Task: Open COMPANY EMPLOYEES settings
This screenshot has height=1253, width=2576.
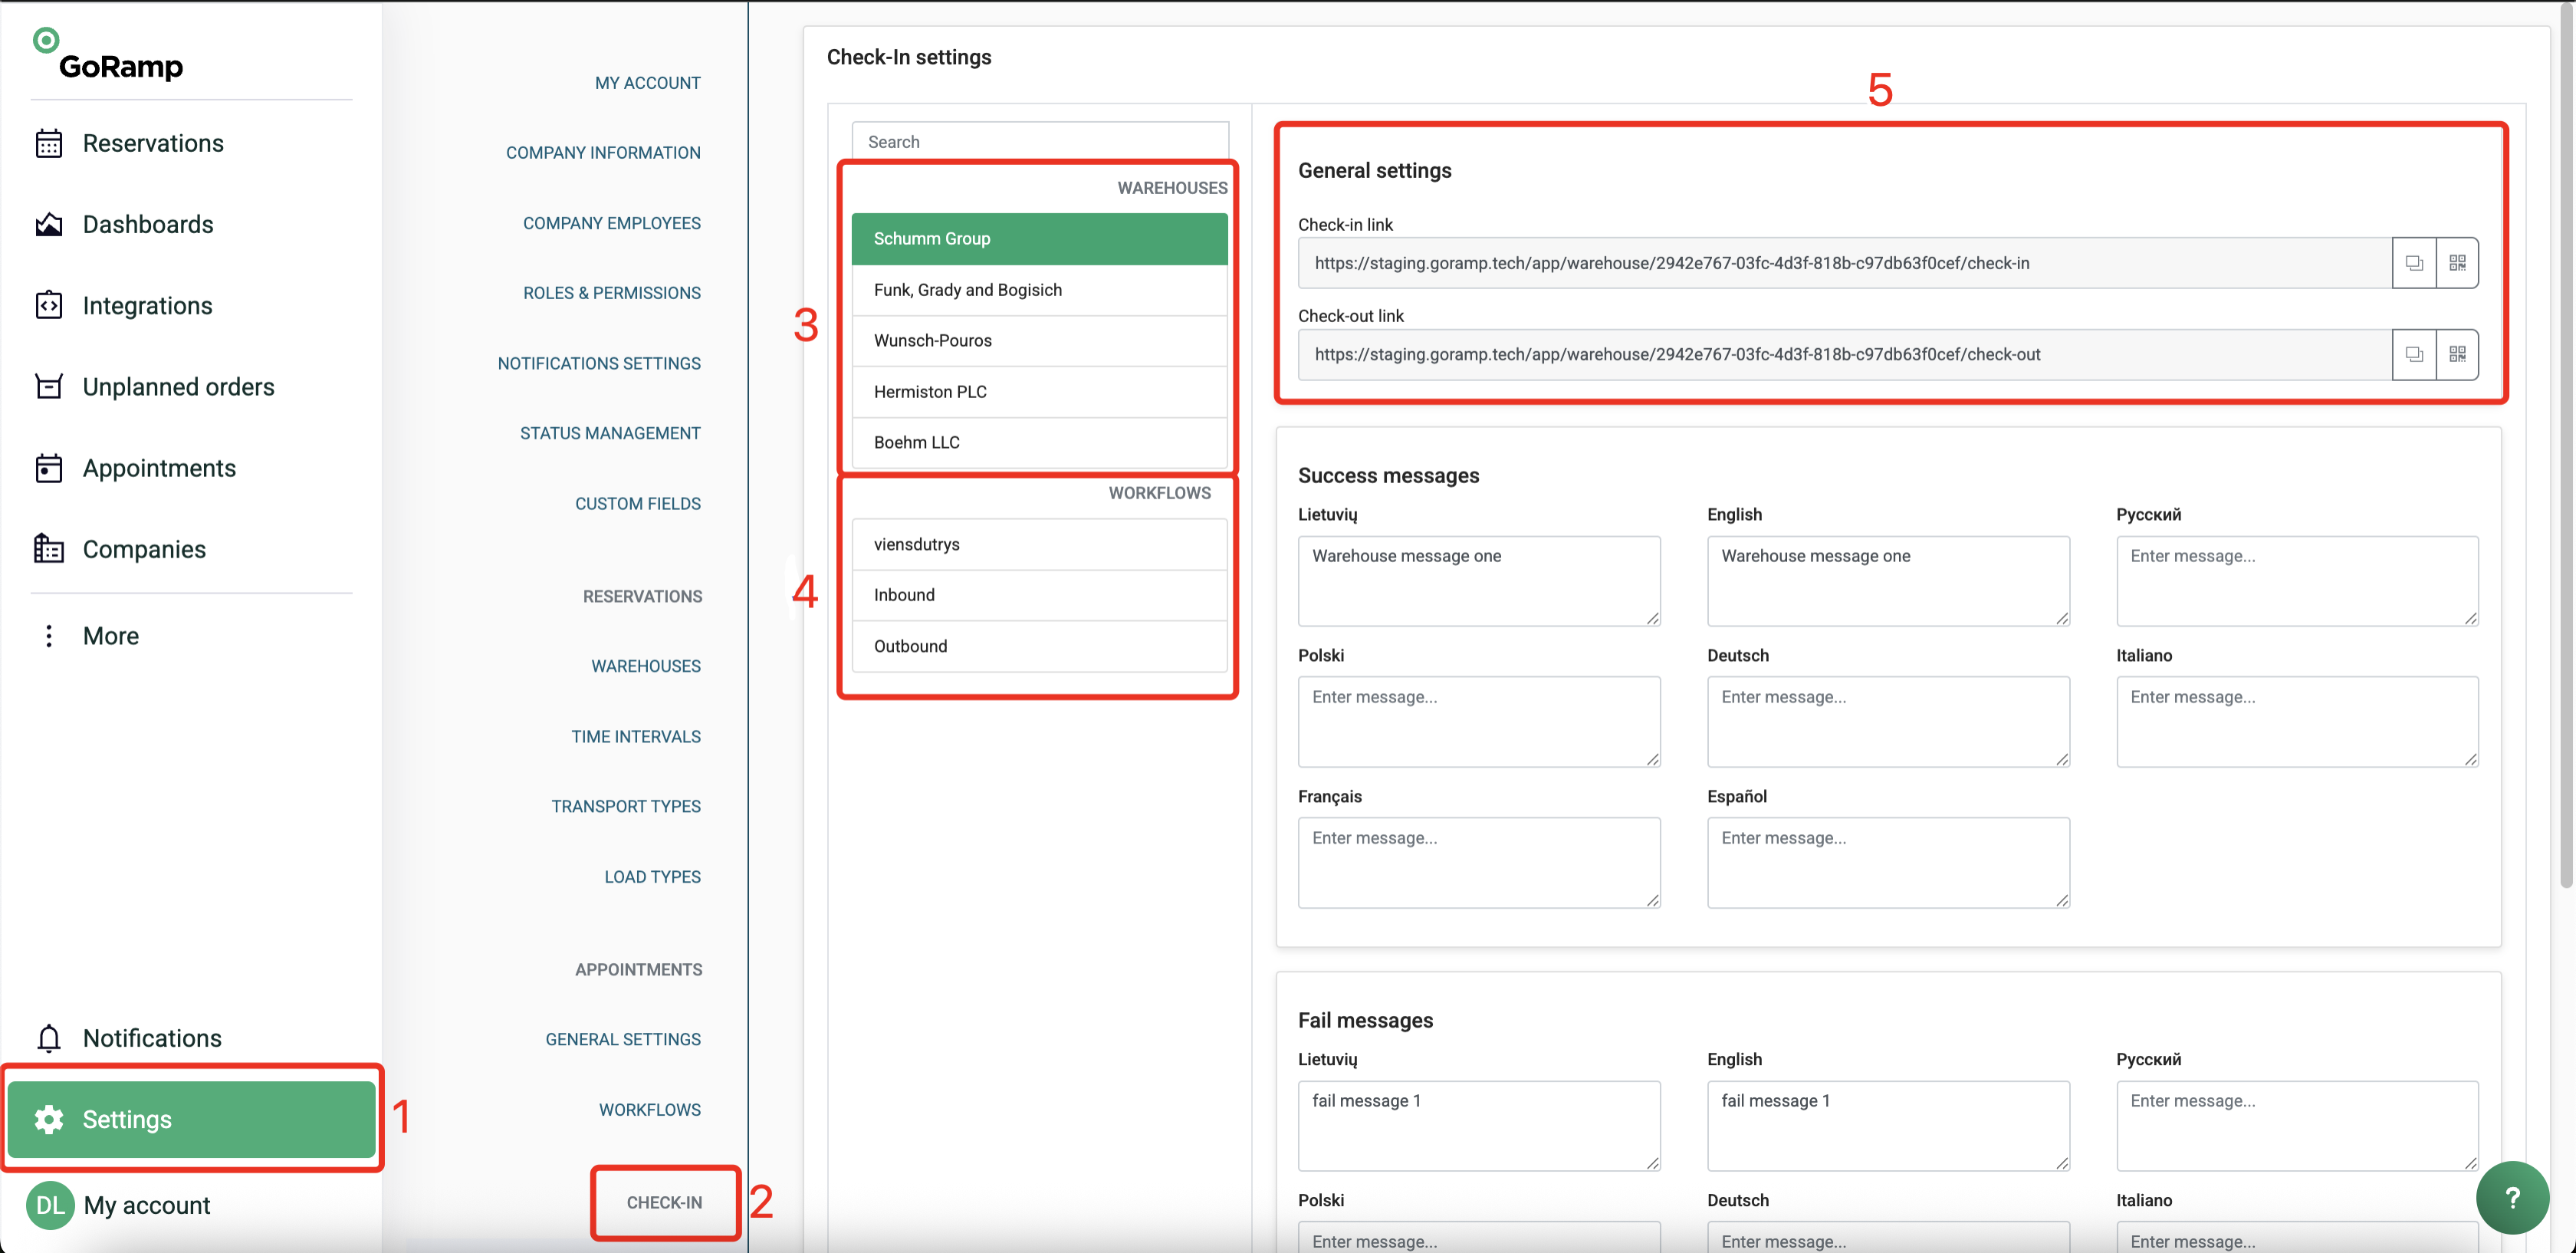Action: click(x=611, y=223)
